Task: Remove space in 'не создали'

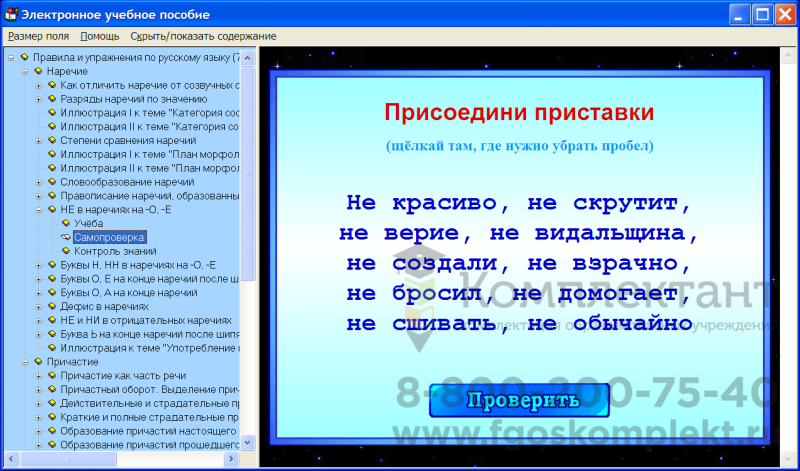Action: 384,263
